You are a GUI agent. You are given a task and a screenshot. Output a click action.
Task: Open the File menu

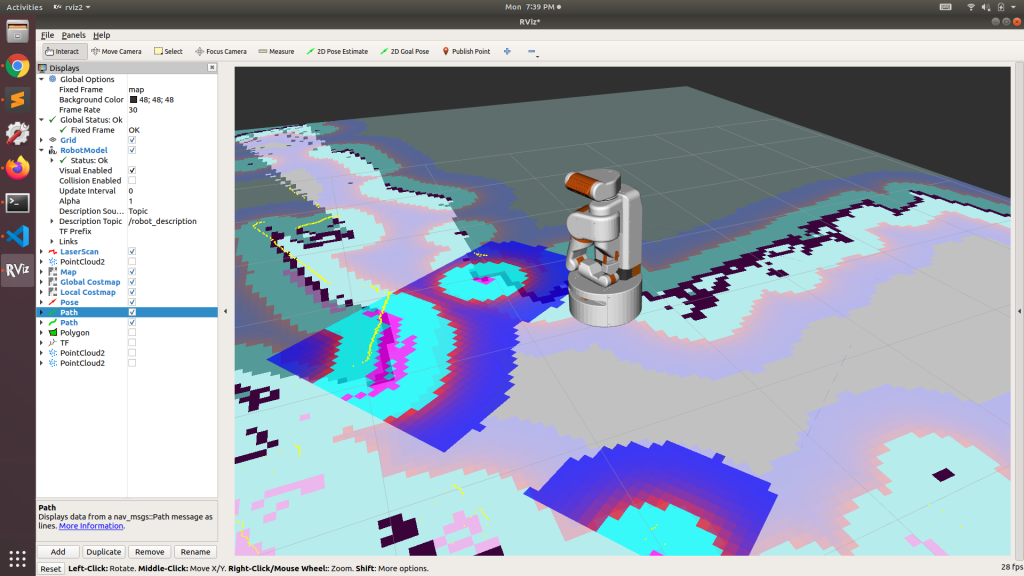(47, 35)
